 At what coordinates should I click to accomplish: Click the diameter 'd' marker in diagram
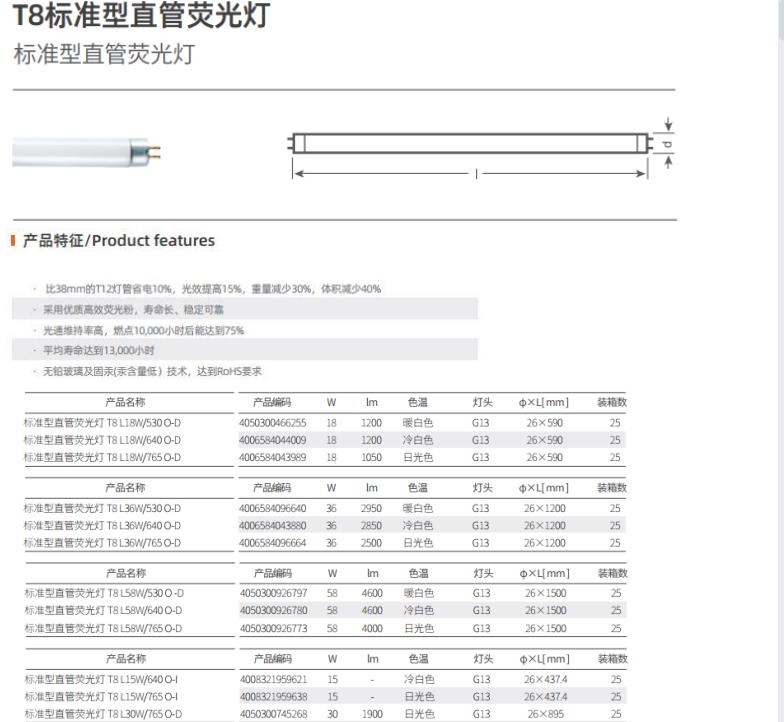(x=667, y=144)
